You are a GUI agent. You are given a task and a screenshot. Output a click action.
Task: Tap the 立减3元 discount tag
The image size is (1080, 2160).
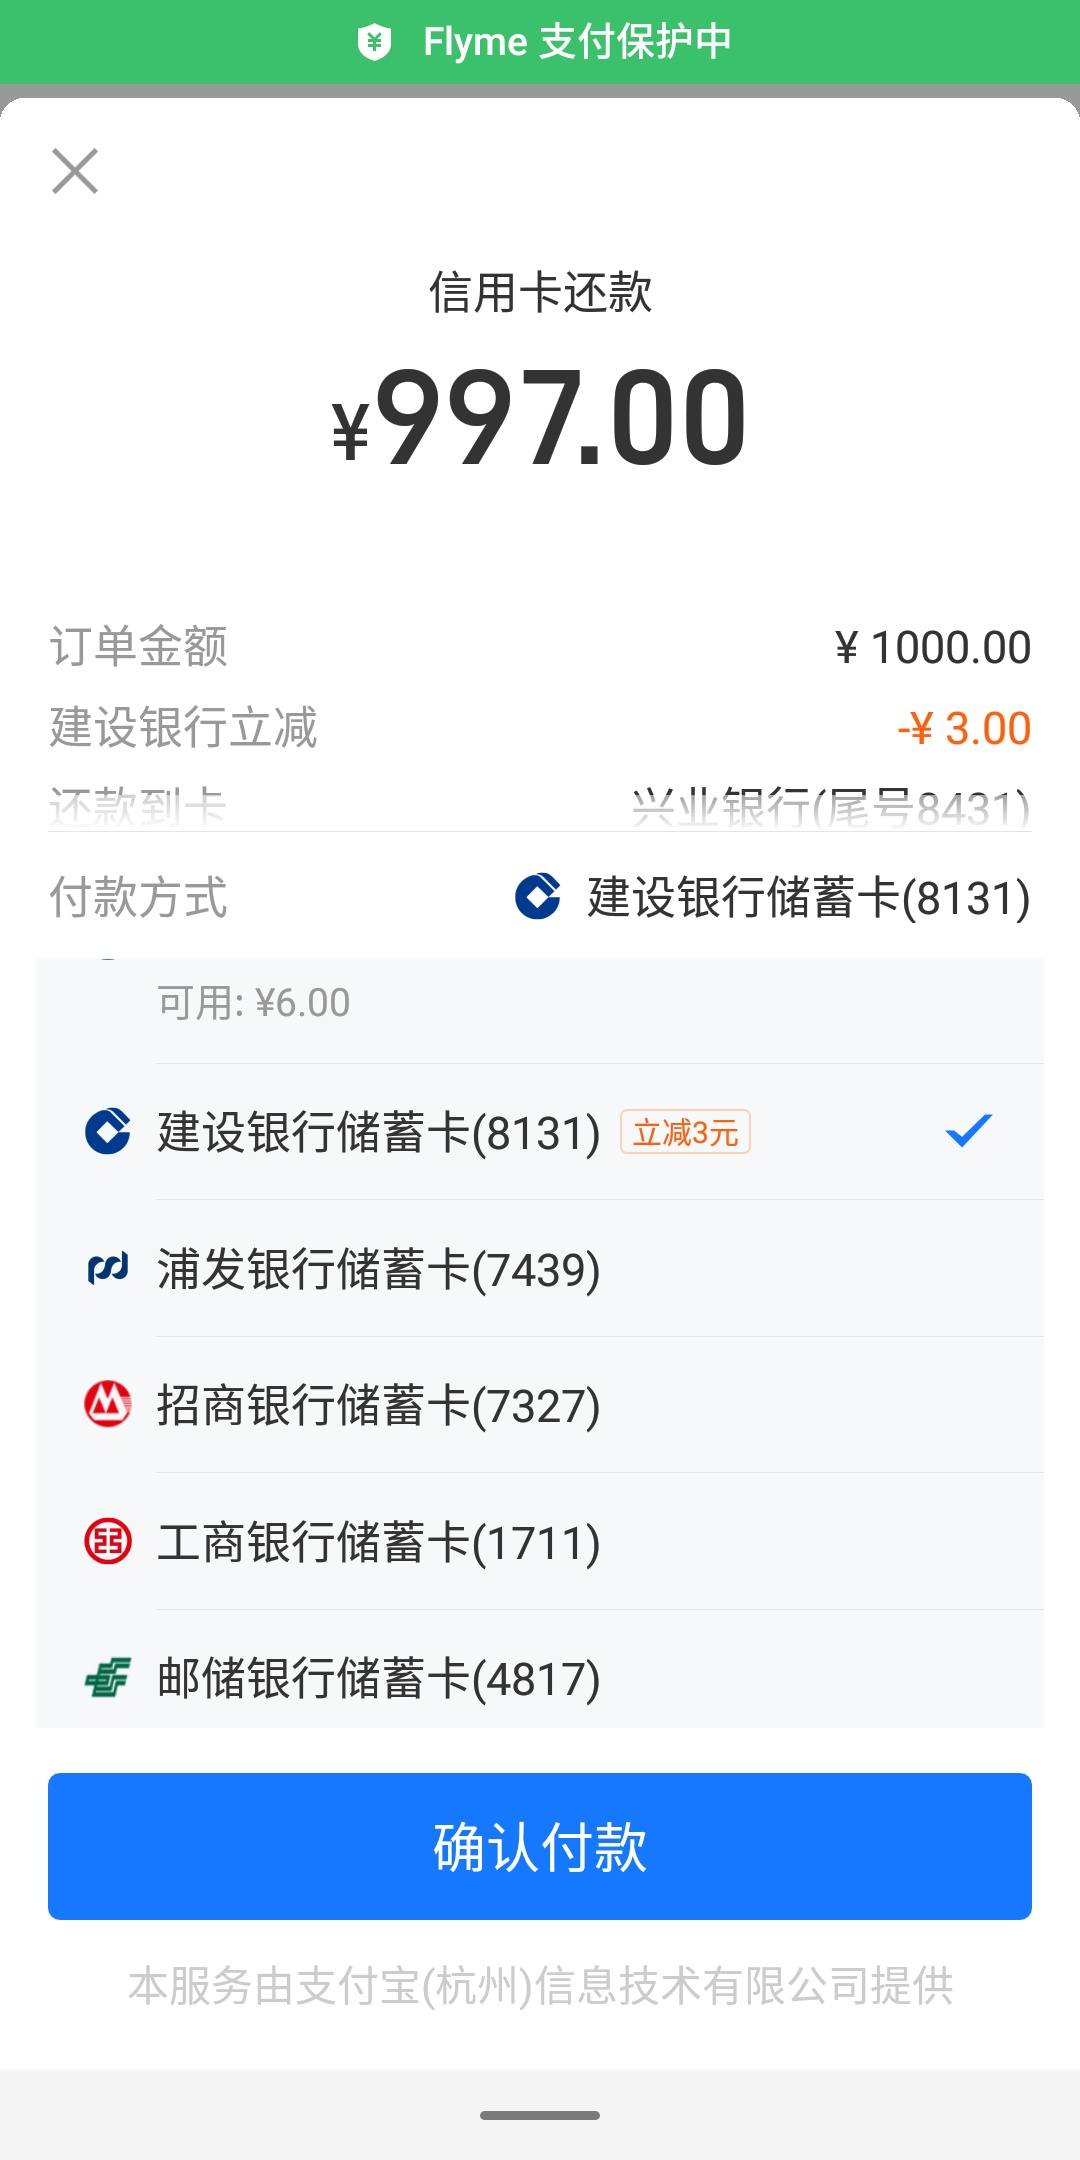point(685,1133)
